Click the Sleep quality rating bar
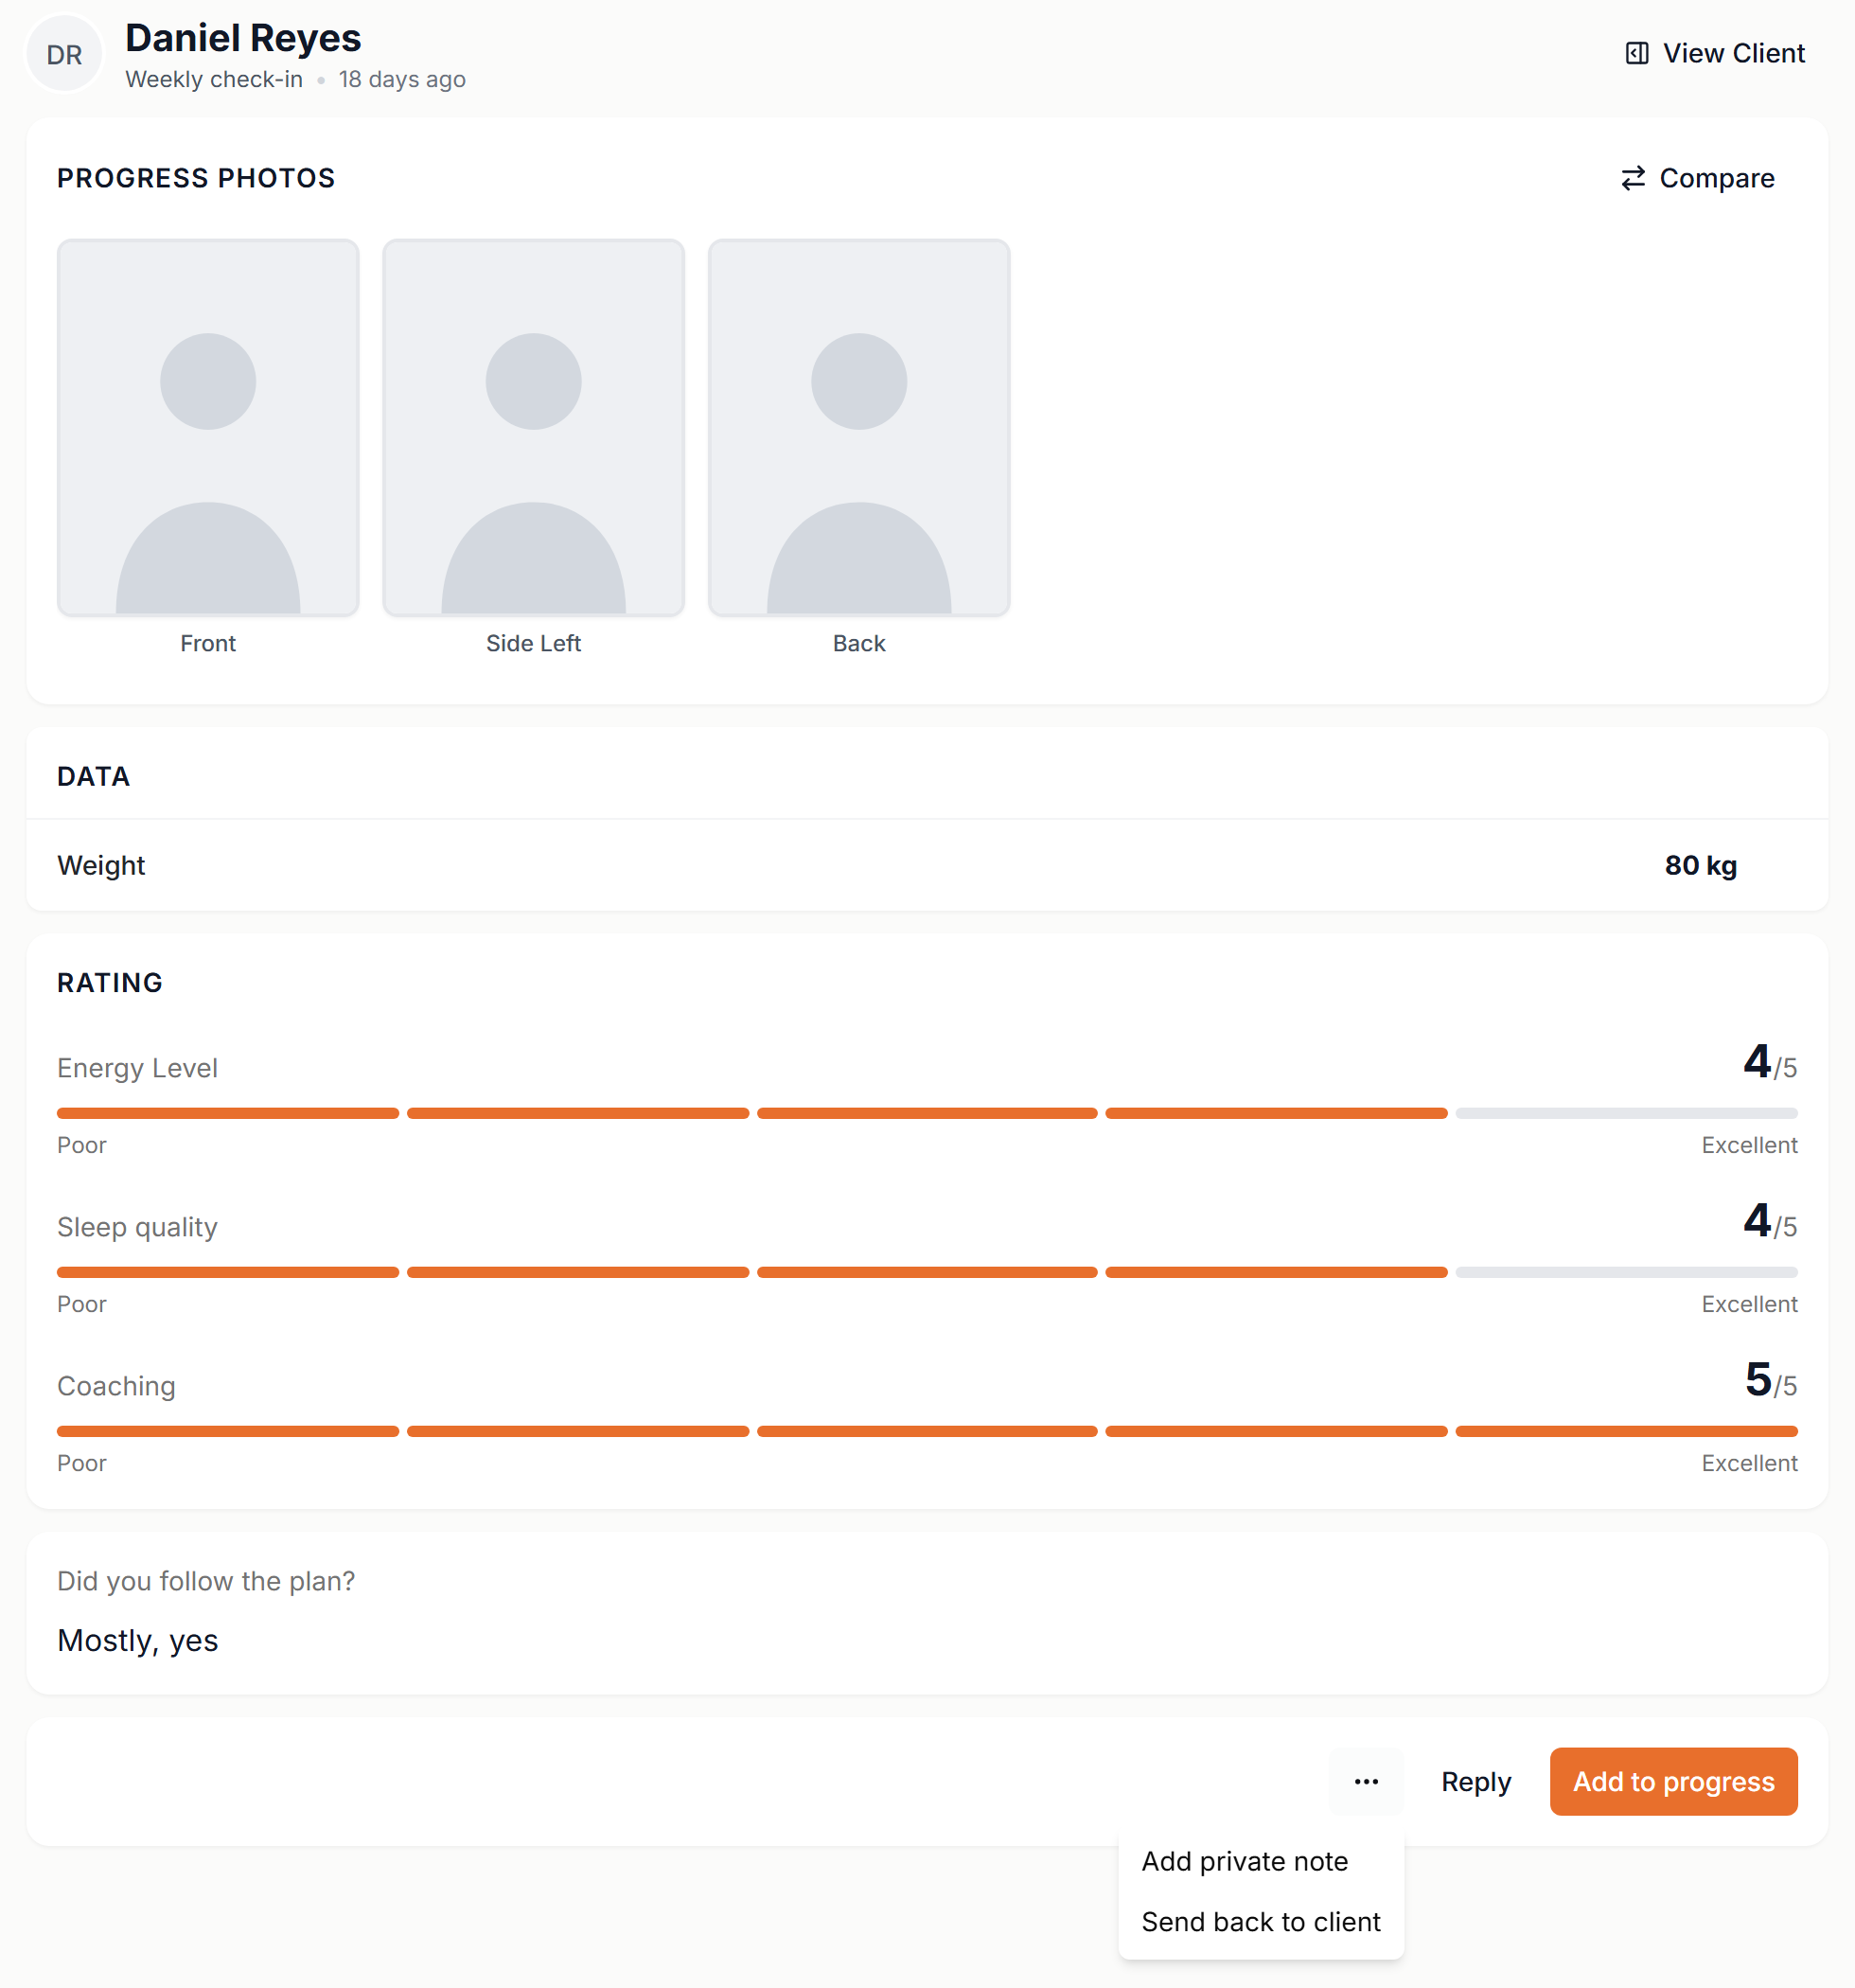Viewport: 1855px width, 1988px height. pos(927,1272)
